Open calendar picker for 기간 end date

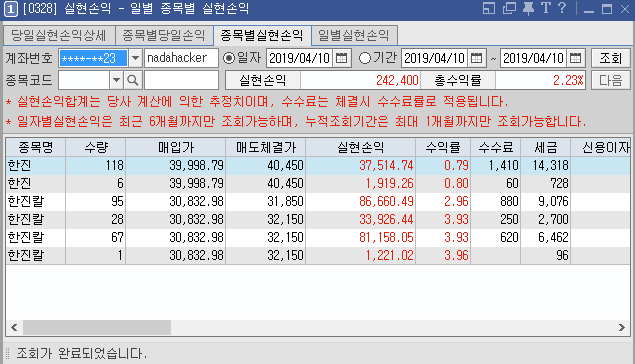click(575, 58)
